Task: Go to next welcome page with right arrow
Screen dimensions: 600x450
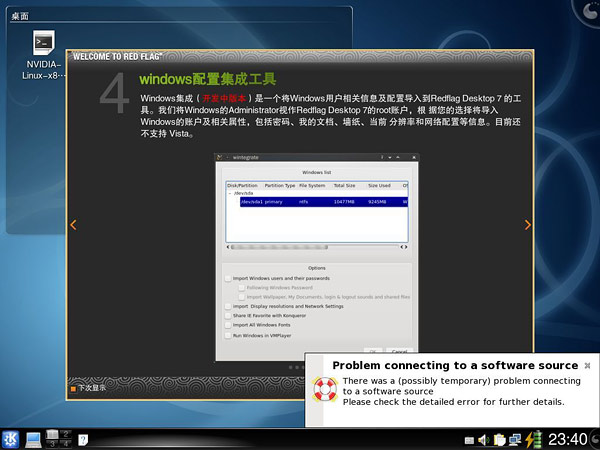Action: [528, 225]
